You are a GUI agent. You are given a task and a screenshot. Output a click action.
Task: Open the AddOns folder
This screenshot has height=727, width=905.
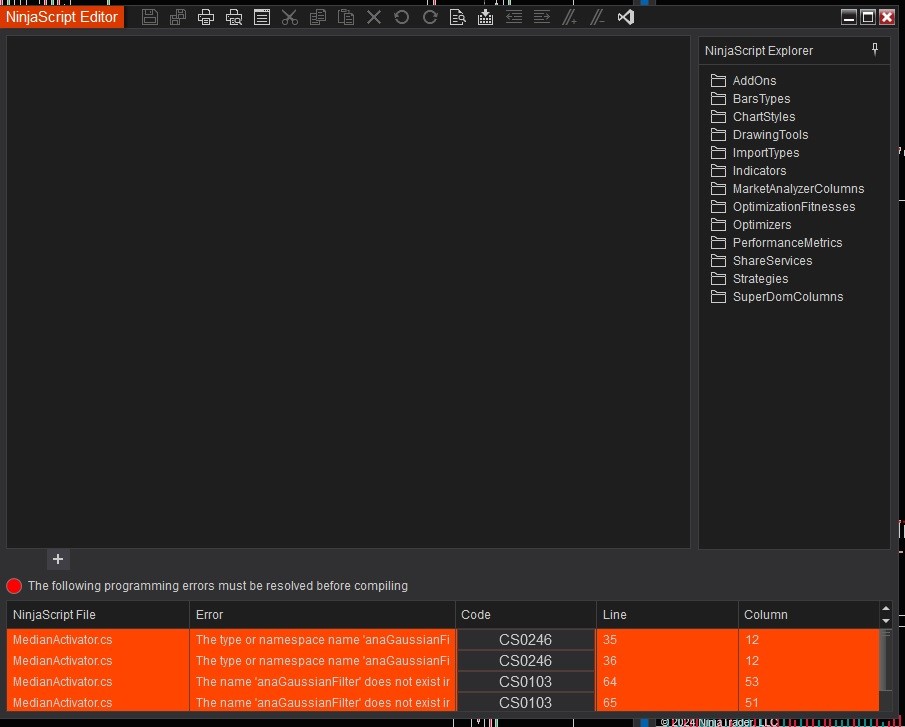click(754, 81)
